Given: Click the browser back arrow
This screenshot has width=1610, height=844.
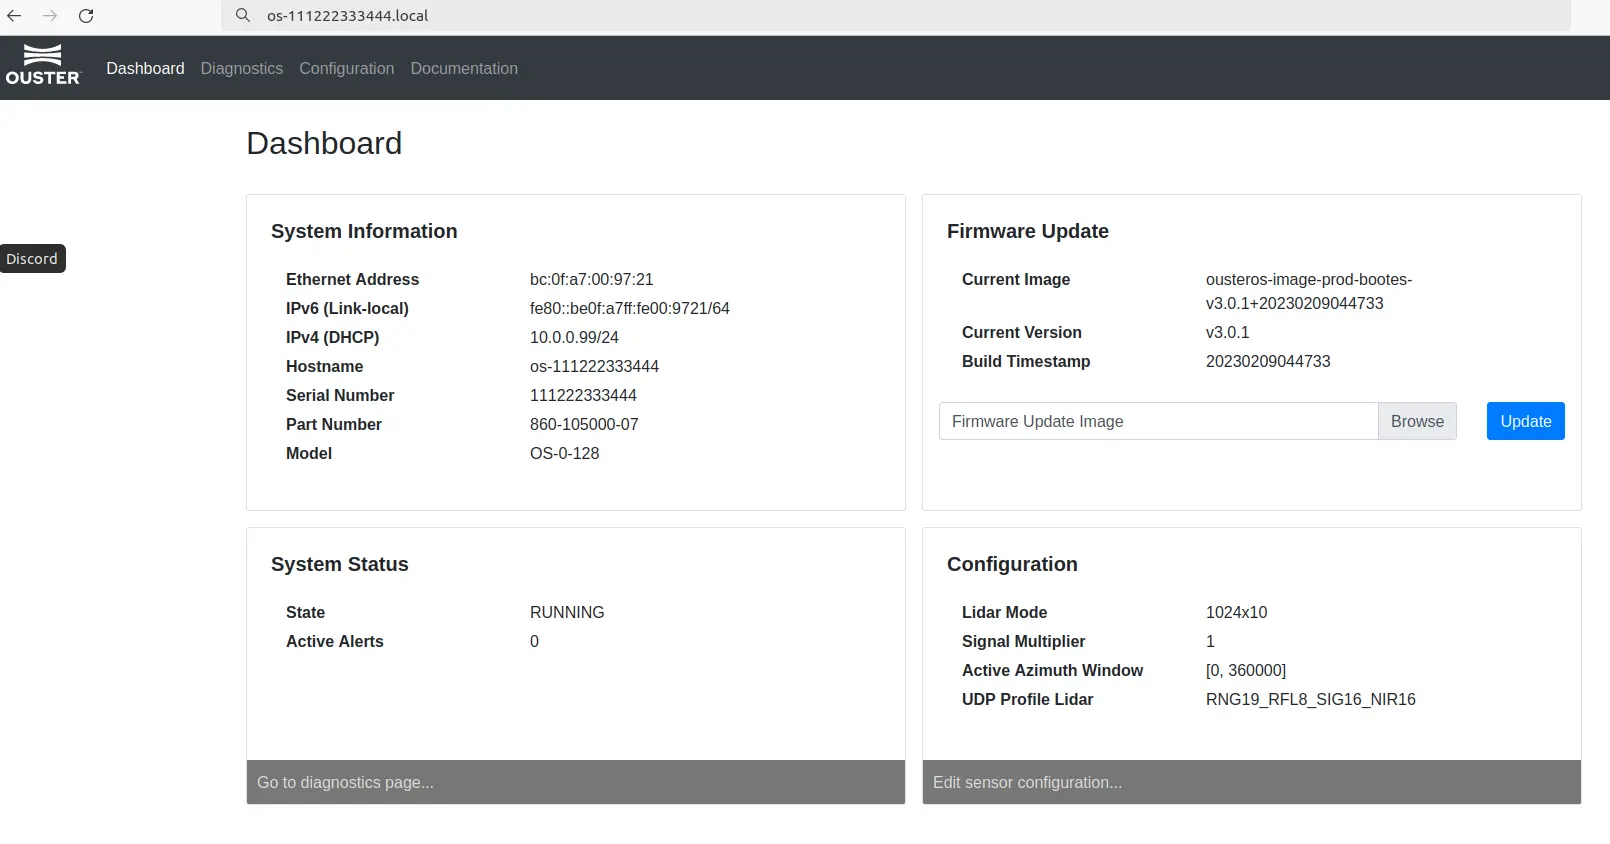Looking at the screenshot, I should [x=15, y=16].
